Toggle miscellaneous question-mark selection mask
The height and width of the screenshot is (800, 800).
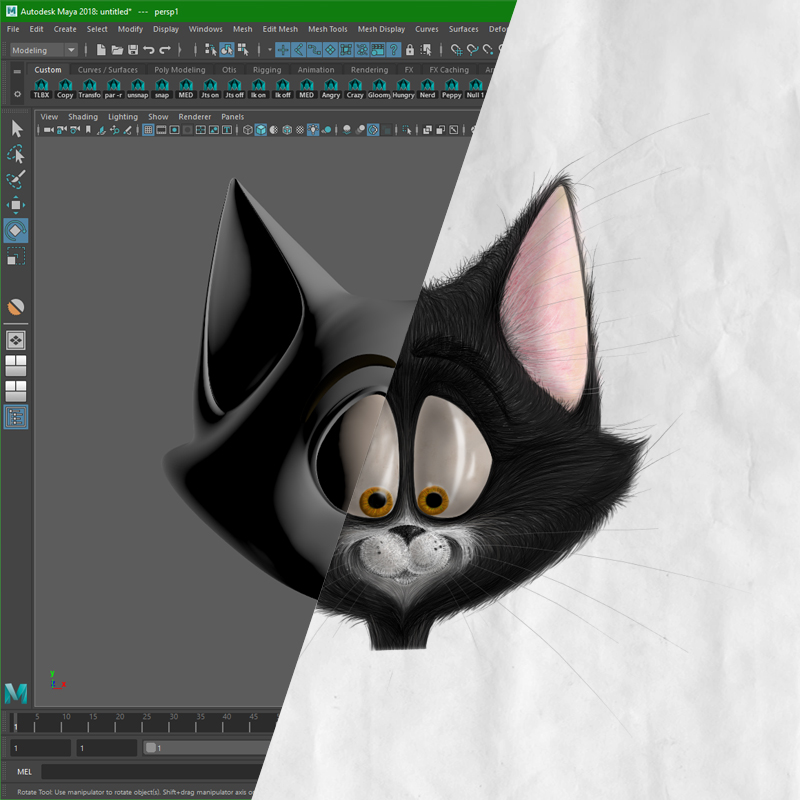tap(393, 49)
